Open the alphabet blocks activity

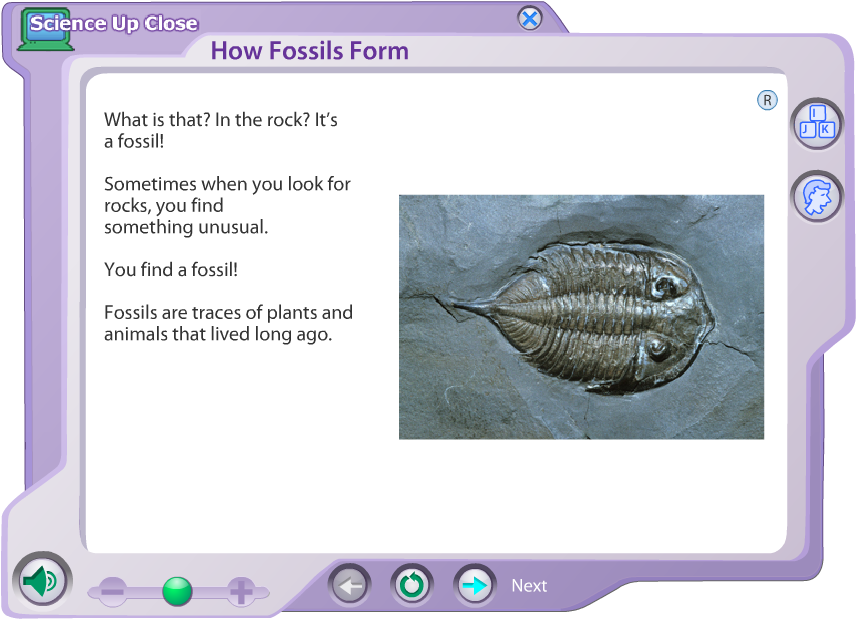[x=817, y=123]
